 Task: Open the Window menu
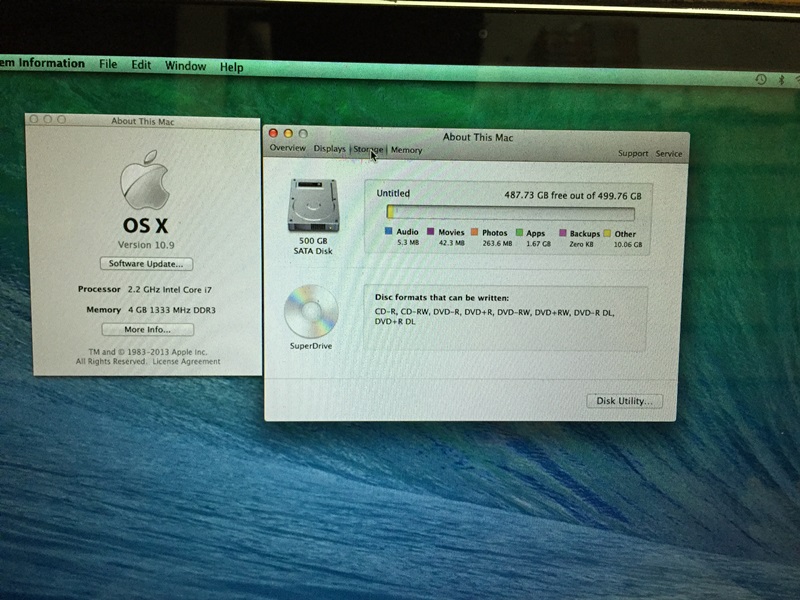tap(185, 66)
